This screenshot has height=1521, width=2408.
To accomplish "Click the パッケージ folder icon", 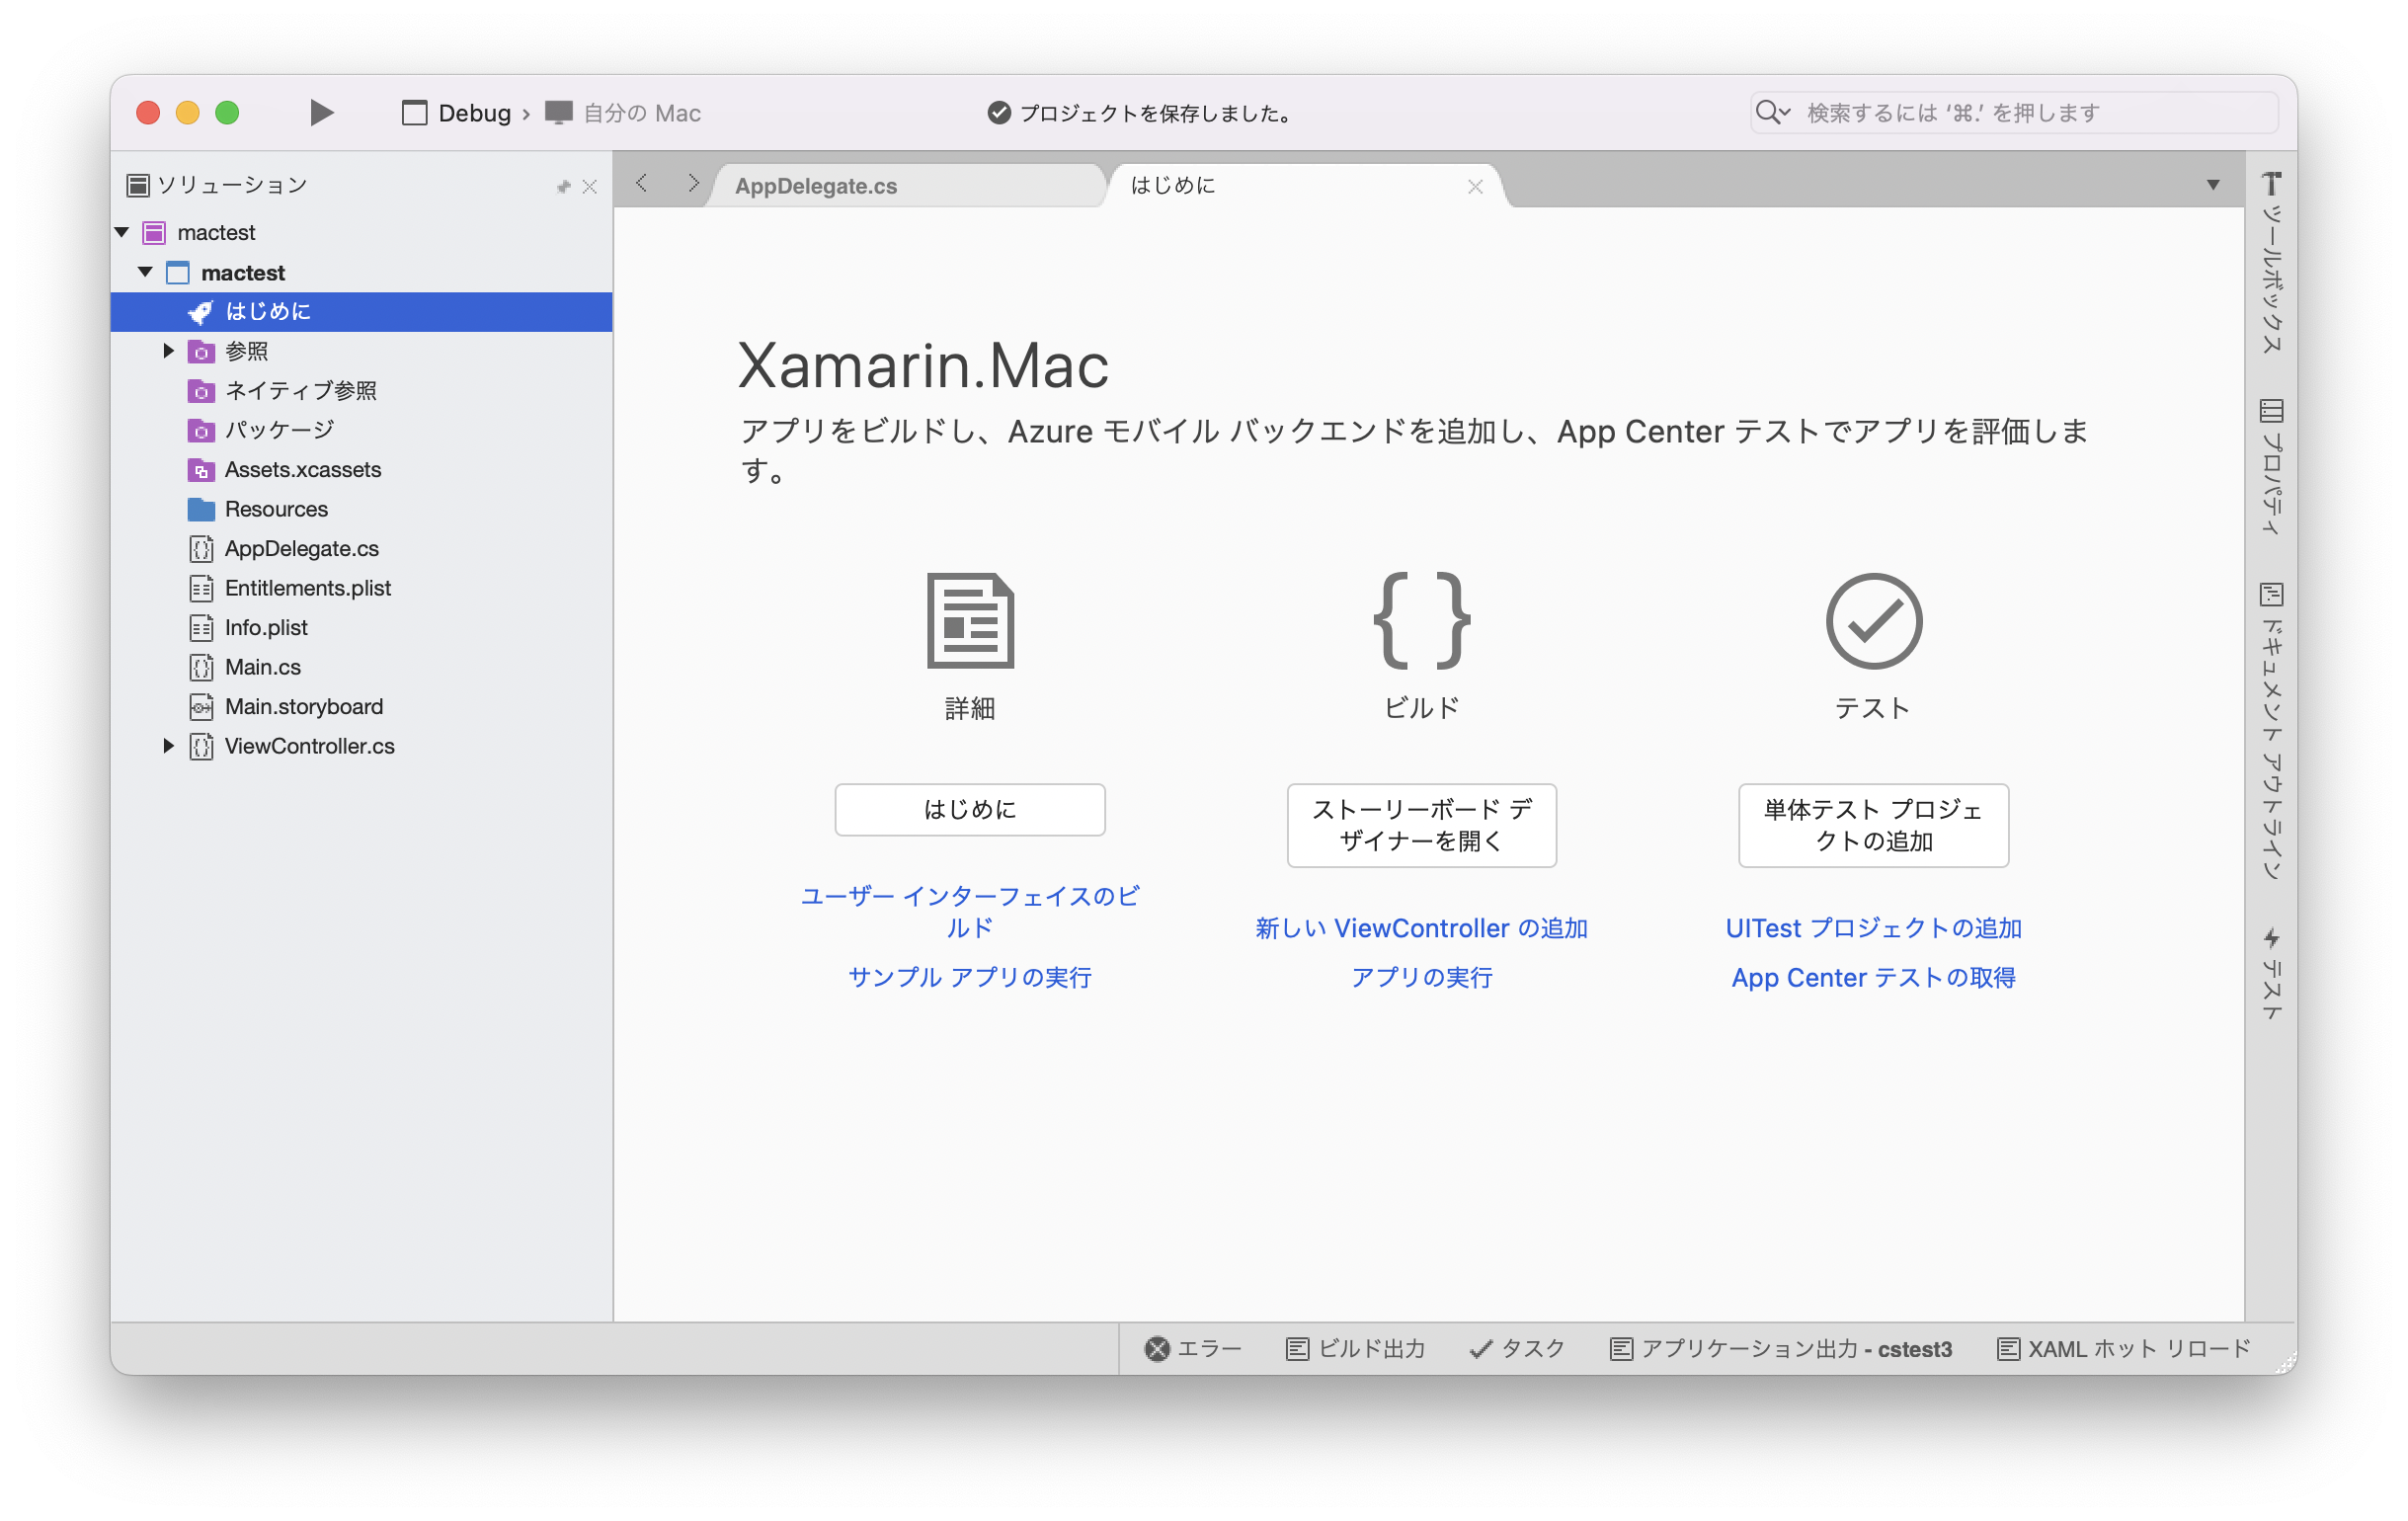I will click(201, 431).
